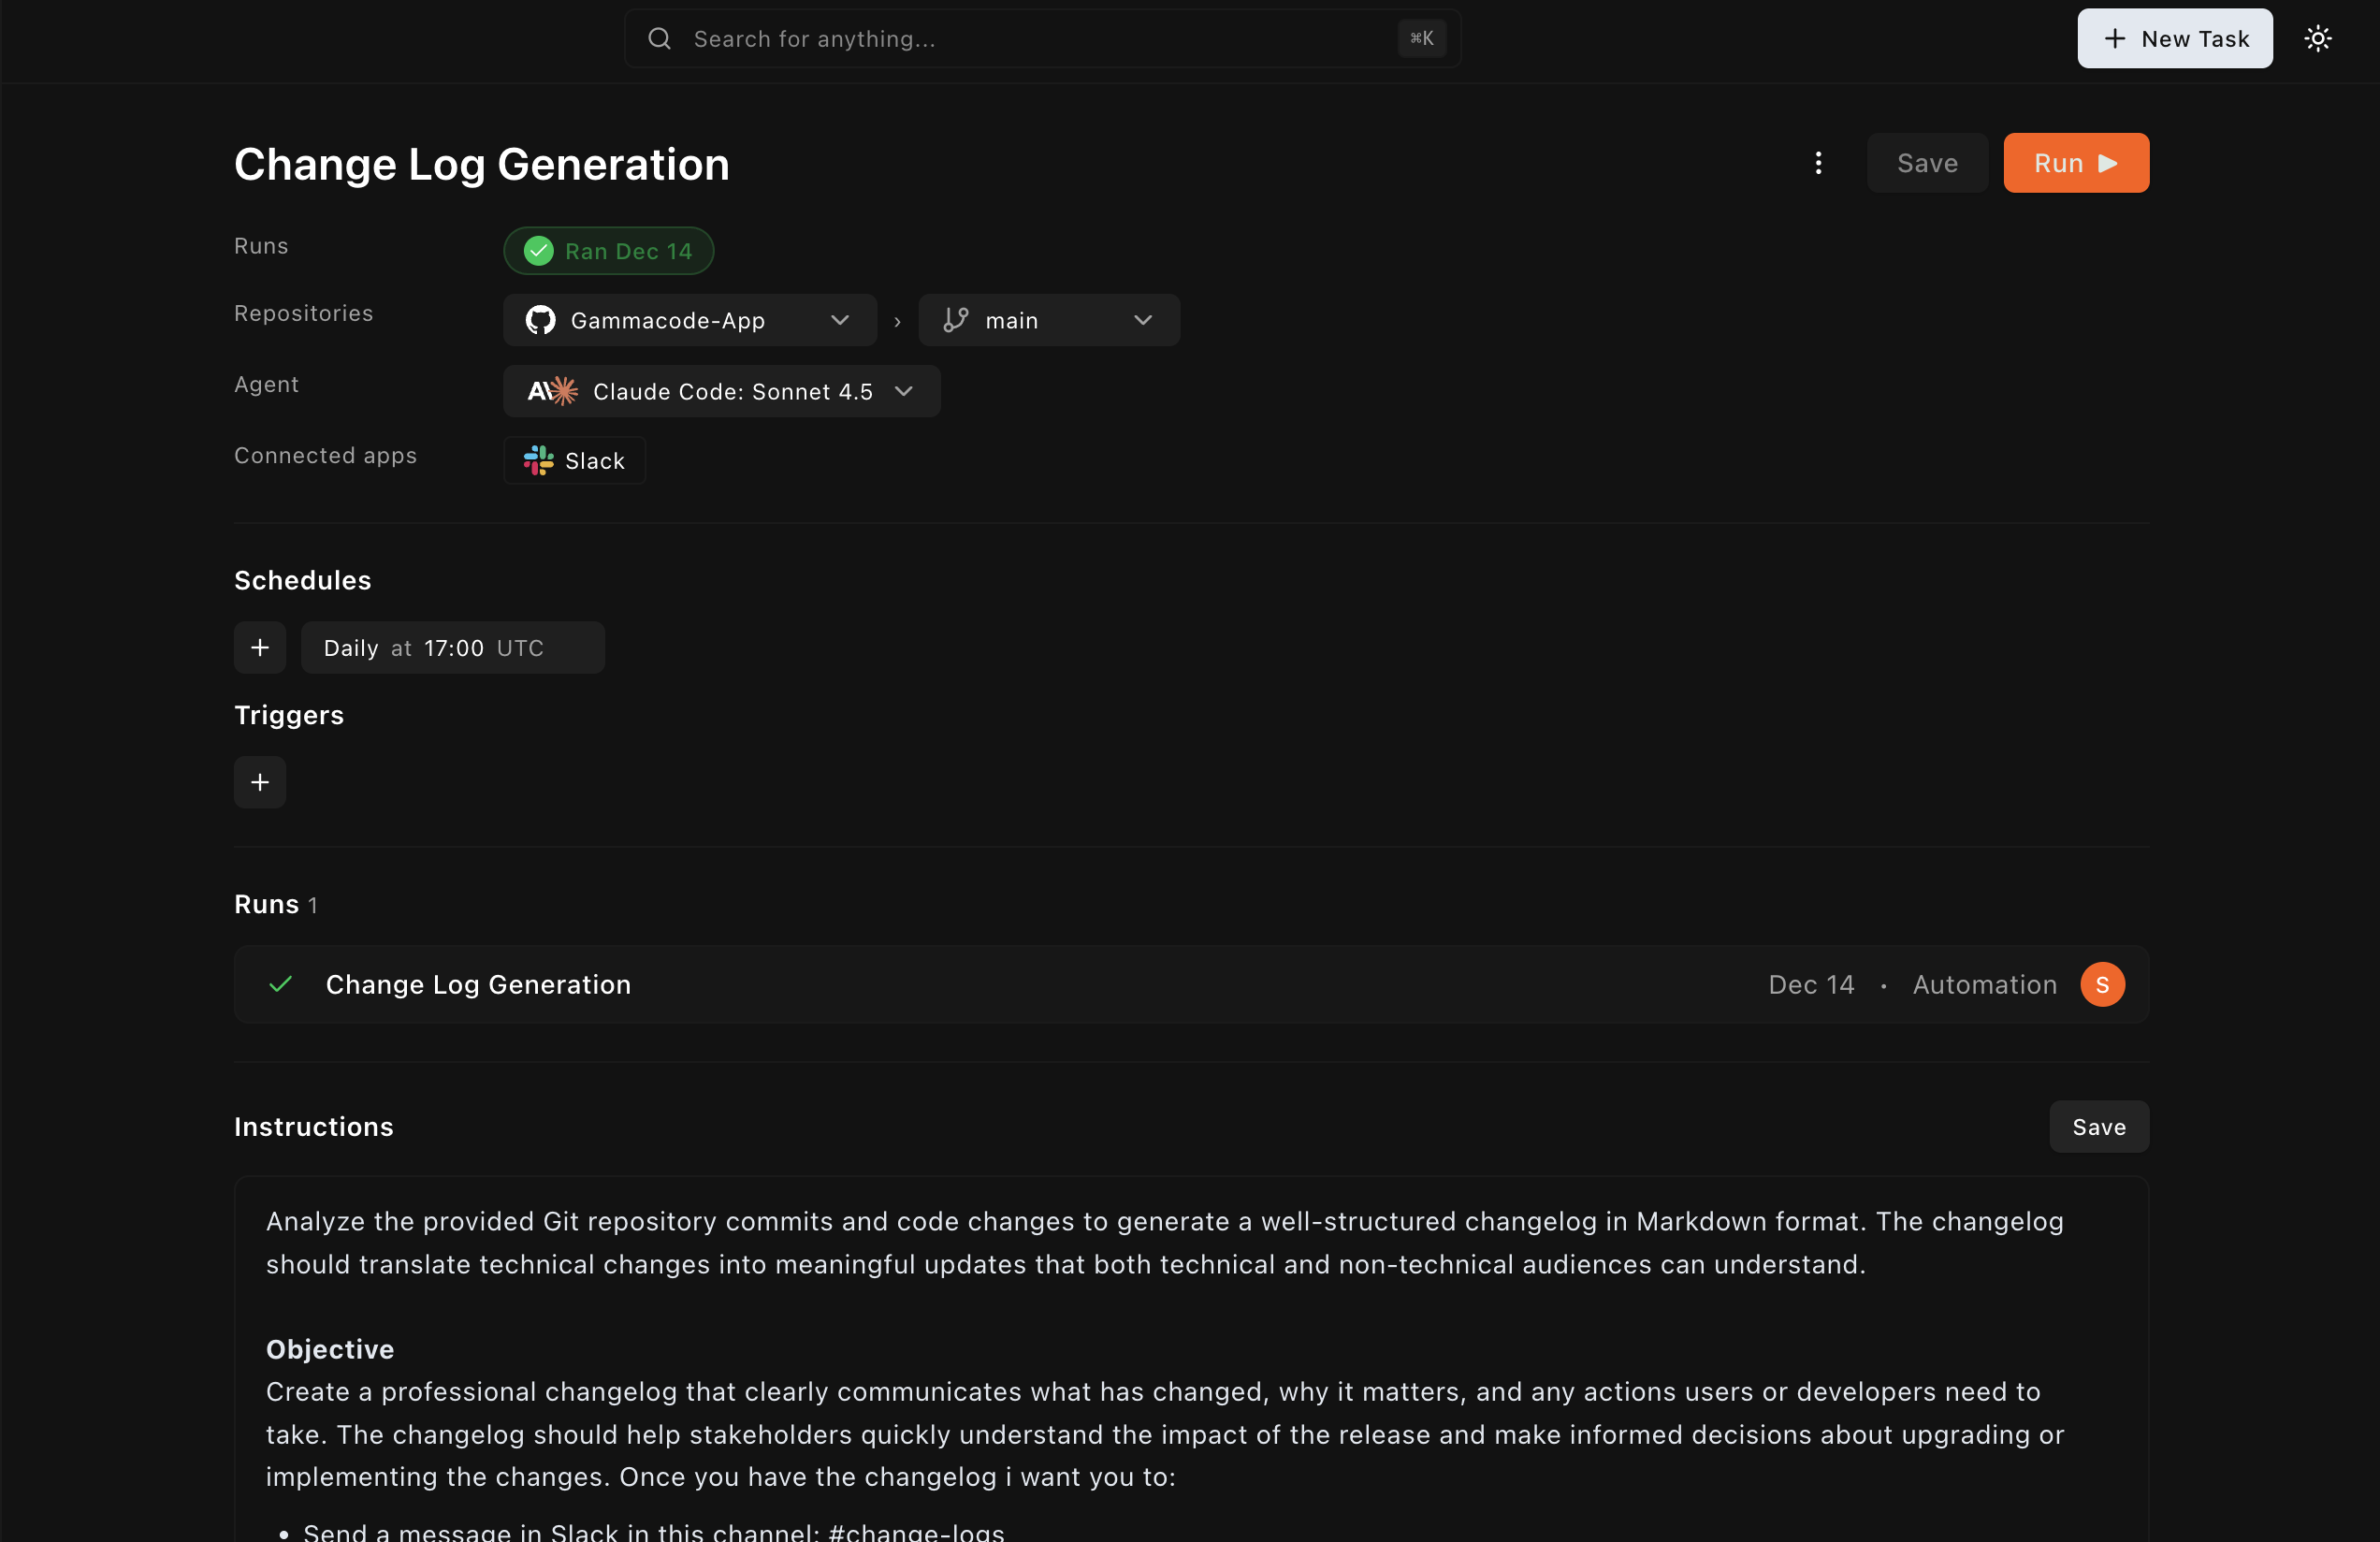Open the three-dot options menu
This screenshot has width=2380, height=1542.
click(1818, 163)
